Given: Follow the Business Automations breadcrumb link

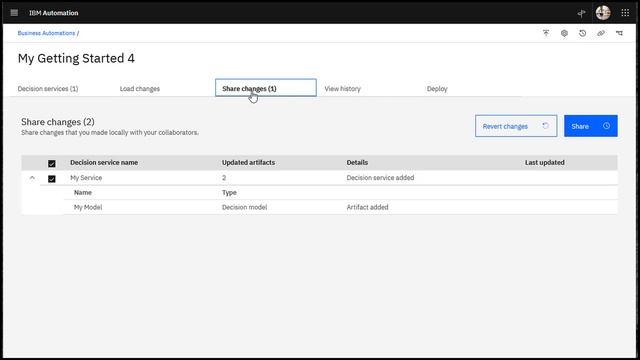Looking at the screenshot, I should (x=46, y=33).
